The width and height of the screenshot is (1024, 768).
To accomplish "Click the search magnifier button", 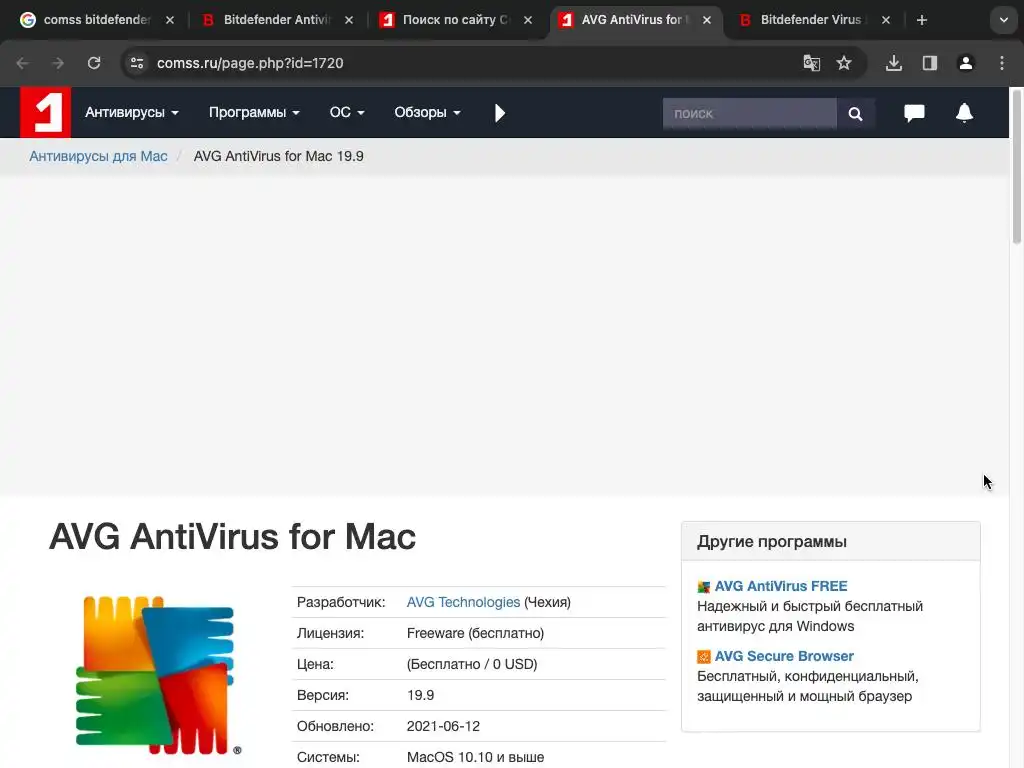I will (855, 114).
